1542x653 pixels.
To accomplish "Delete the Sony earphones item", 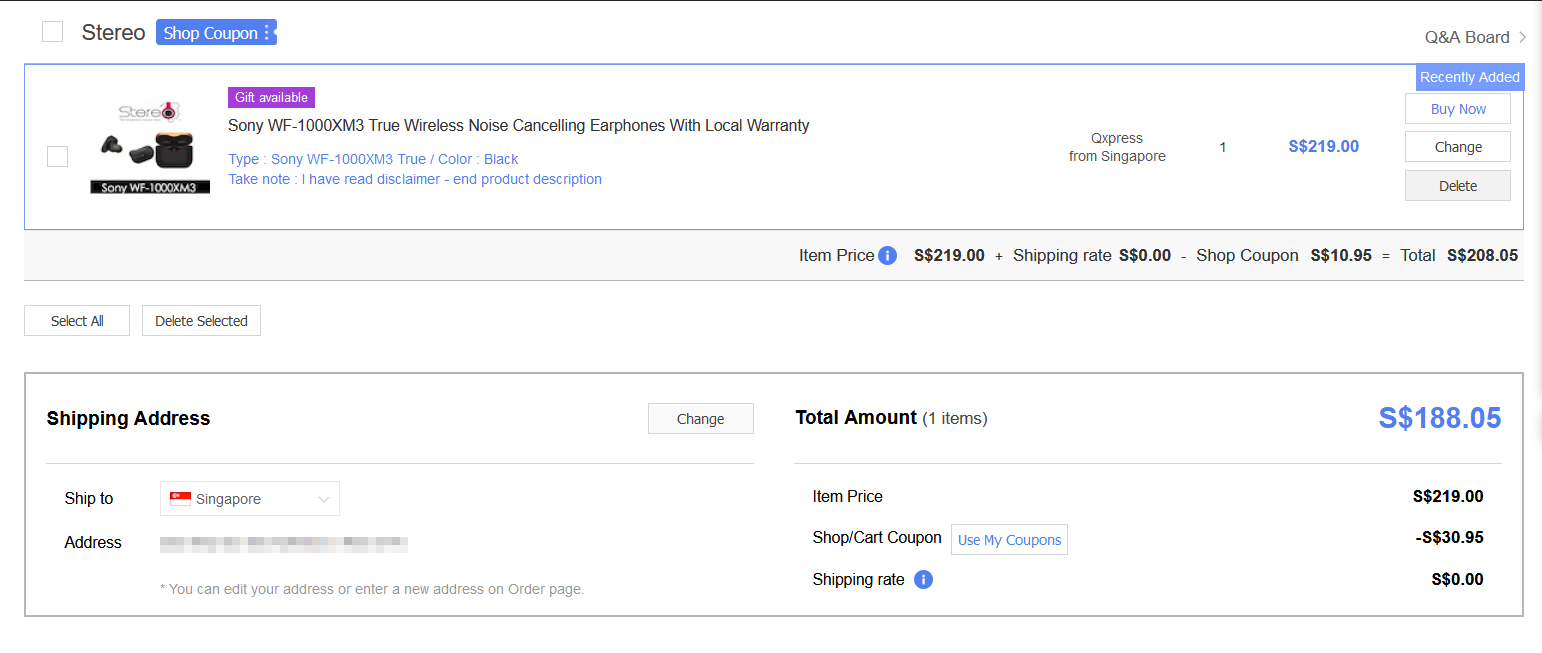I will (x=1458, y=186).
